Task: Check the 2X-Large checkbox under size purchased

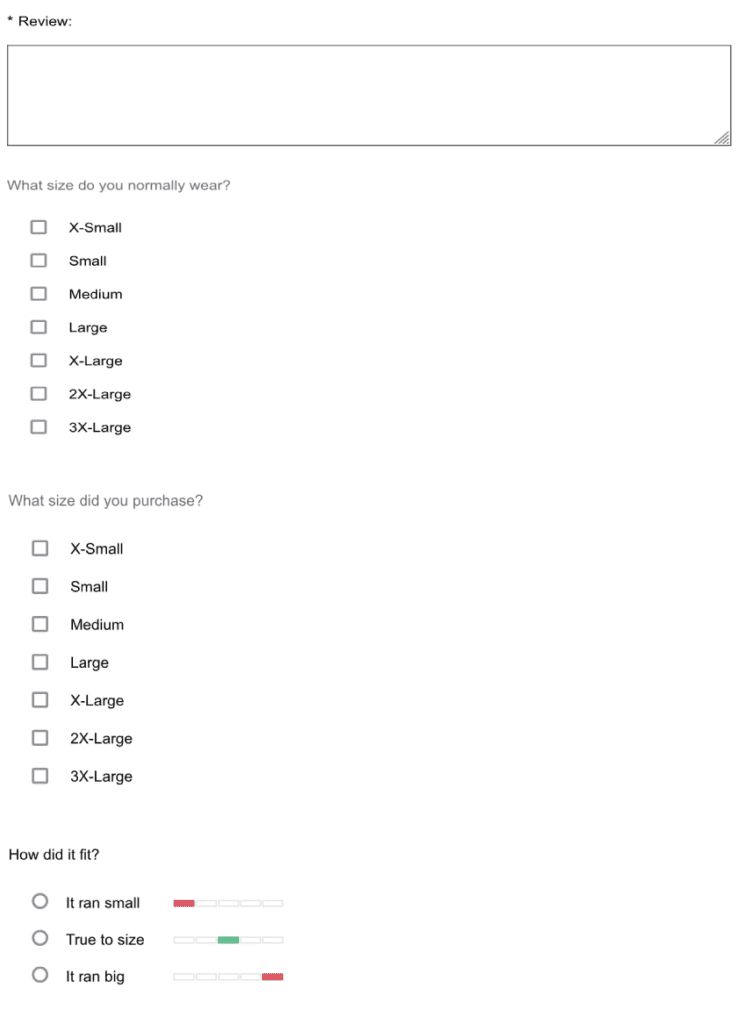Action: [x=39, y=738]
